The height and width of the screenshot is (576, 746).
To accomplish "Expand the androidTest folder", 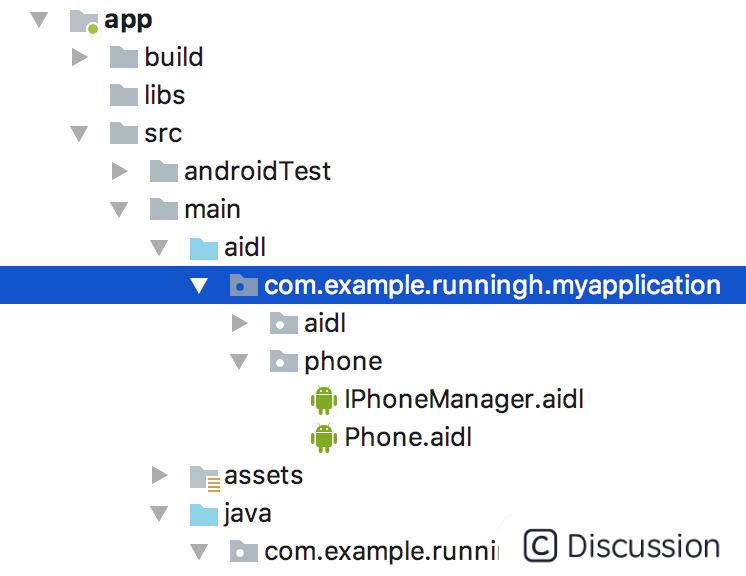I will (x=119, y=171).
